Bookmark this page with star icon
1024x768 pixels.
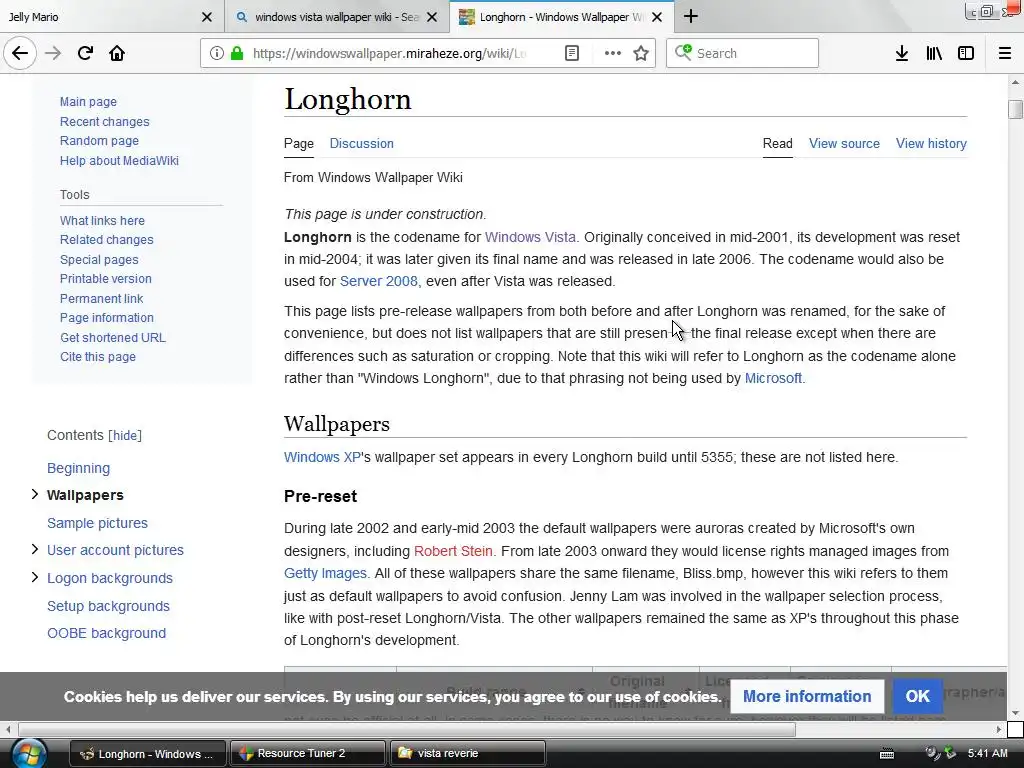[x=641, y=53]
